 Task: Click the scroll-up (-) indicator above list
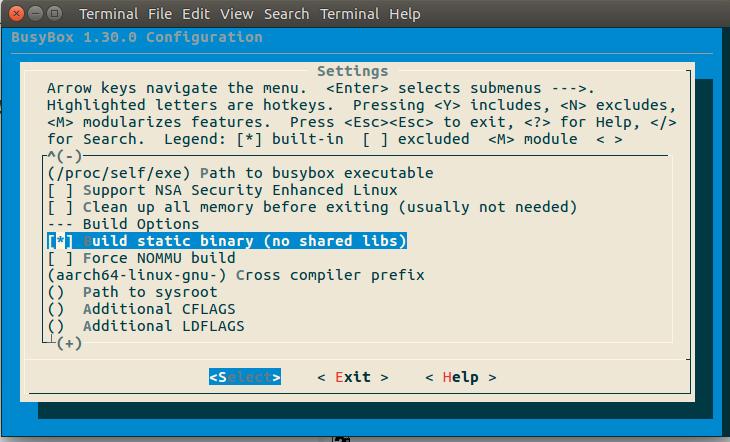coord(68,156)
